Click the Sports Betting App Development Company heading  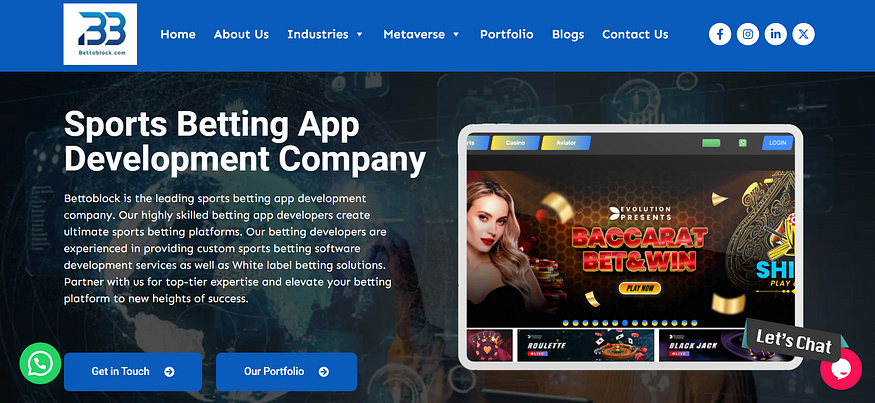244,142
